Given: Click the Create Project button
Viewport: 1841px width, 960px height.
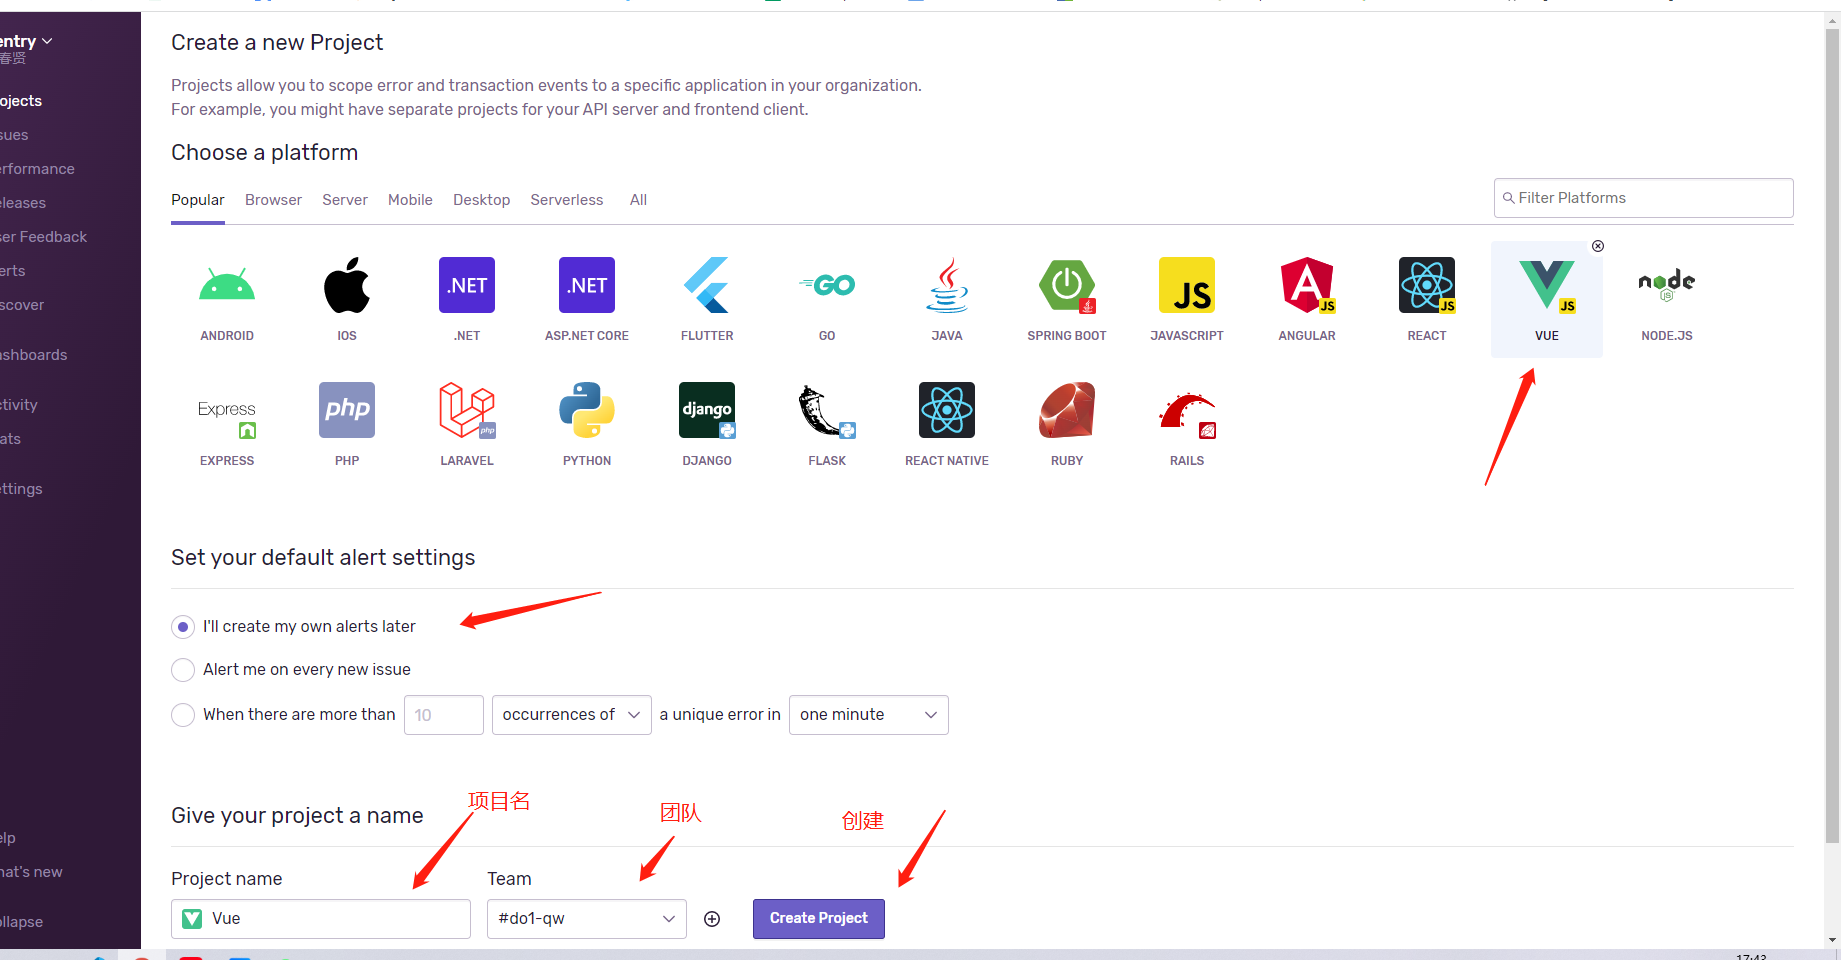Looking at the screenshot, I should pos(819,918).
